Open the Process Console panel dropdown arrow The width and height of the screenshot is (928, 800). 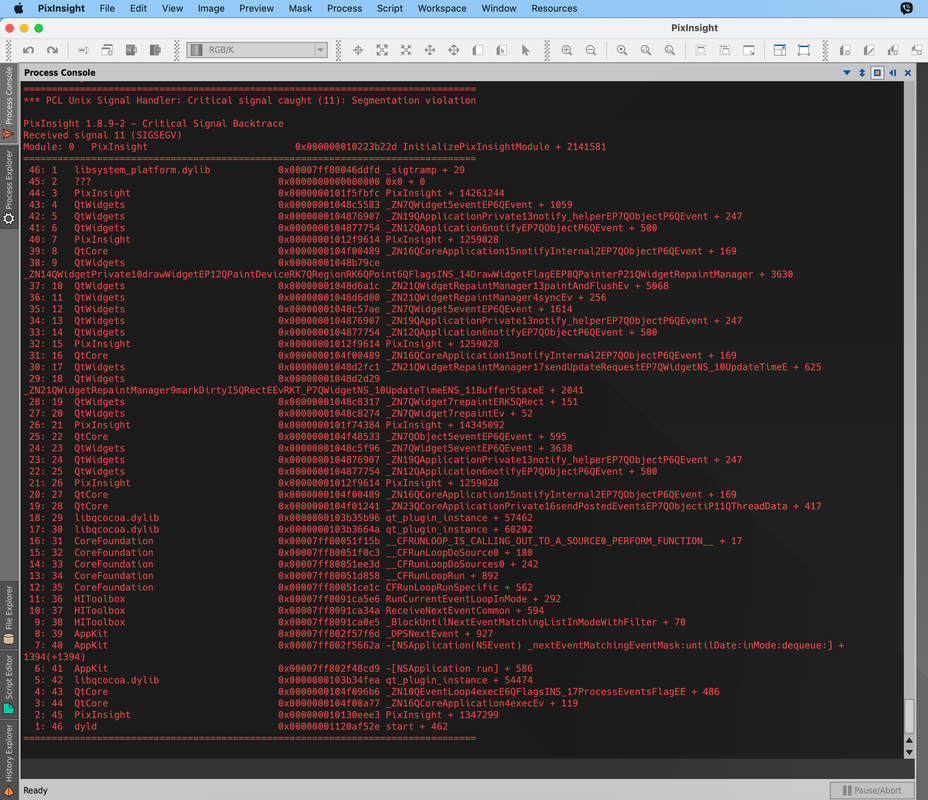[847, 73]
